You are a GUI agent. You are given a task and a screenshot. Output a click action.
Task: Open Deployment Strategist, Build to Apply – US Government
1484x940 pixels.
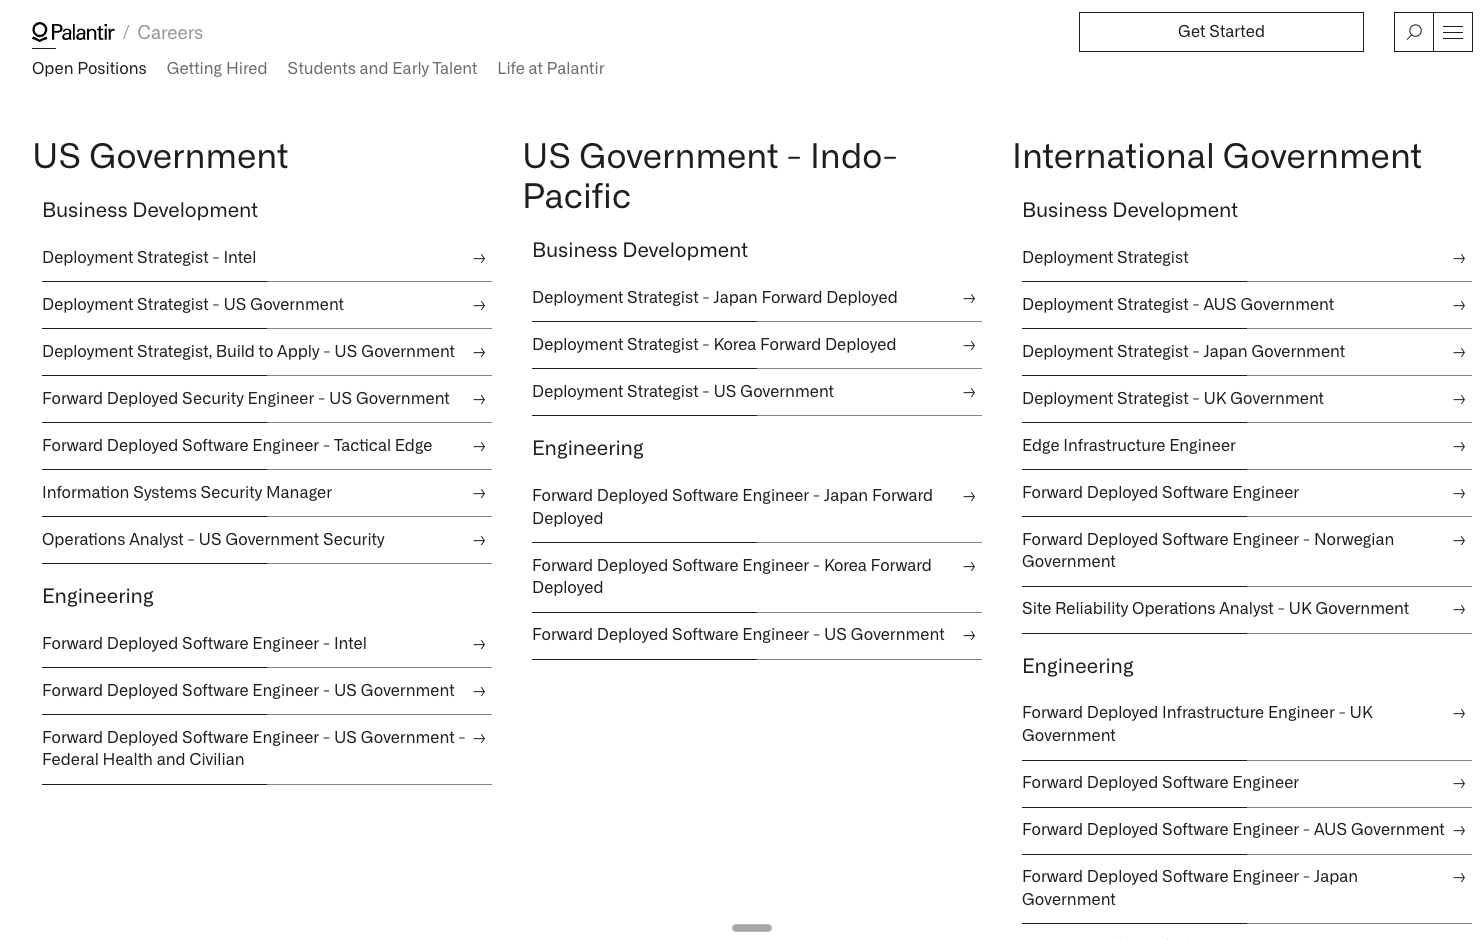pos(267,352)
